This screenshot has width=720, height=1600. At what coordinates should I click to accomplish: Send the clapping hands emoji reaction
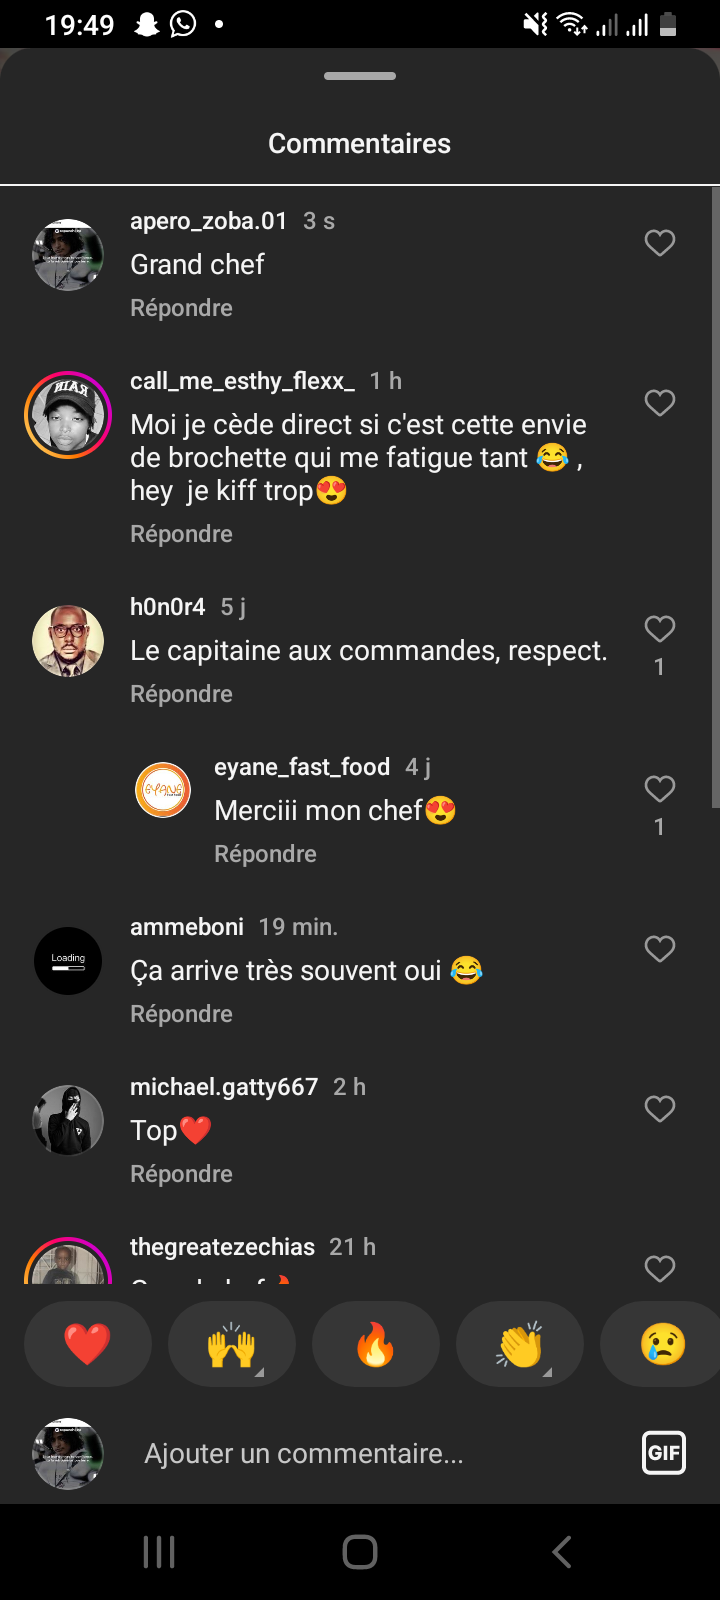[520, 1344]
